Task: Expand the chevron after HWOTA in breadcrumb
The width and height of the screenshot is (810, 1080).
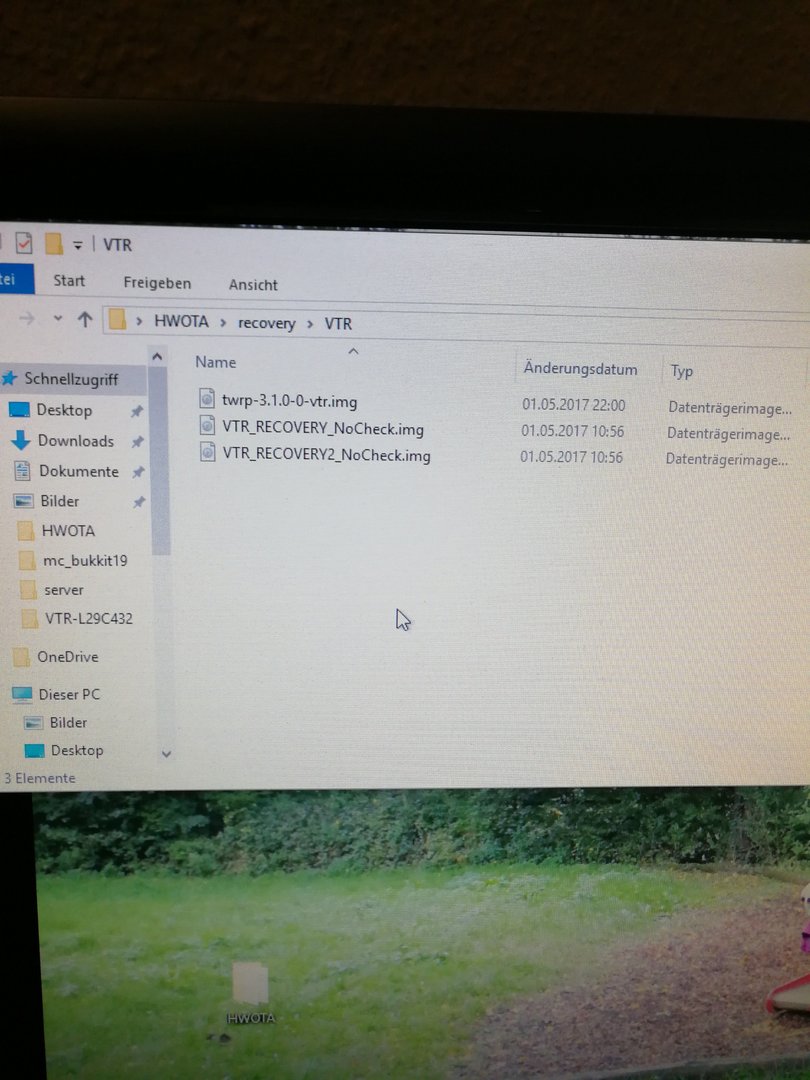Action: (x=223, y=322)
